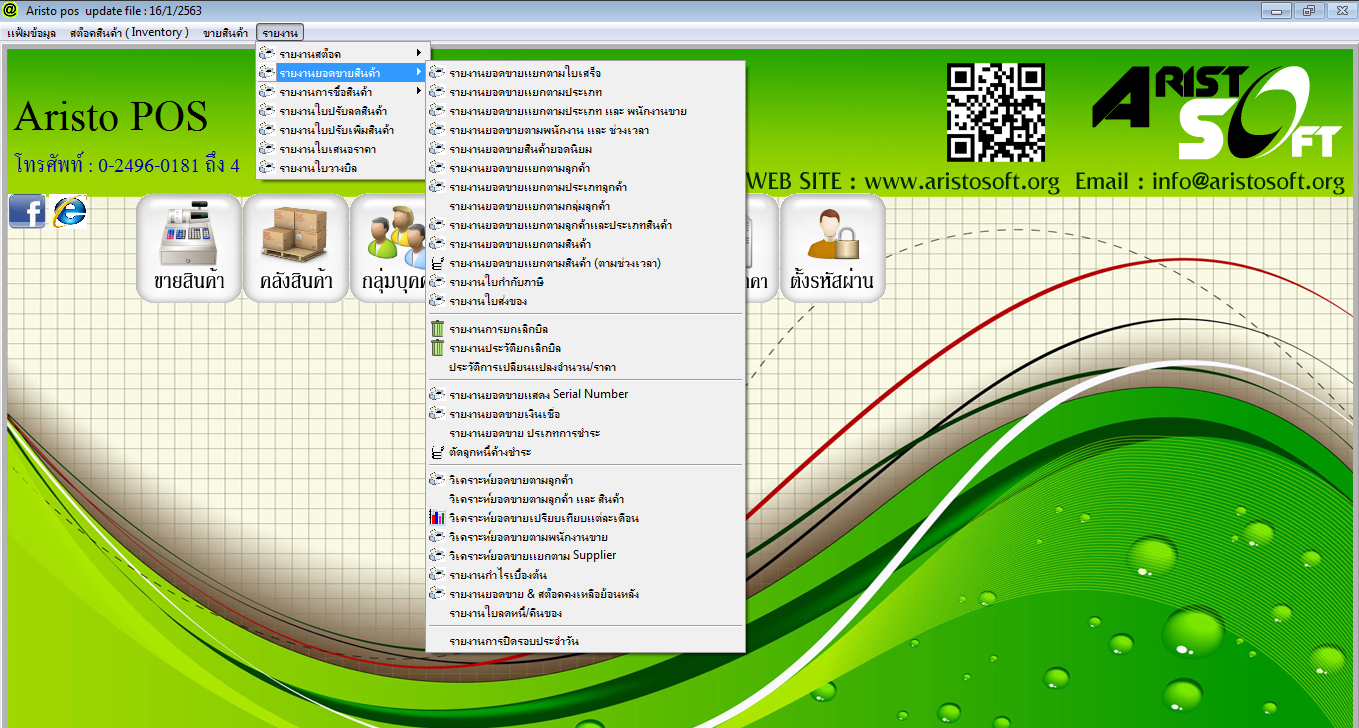Click report icon beside รายงานกำไรเบื้องต้น
The height and width of the screenshot is (728, 1359).
(x=437, y=575)
